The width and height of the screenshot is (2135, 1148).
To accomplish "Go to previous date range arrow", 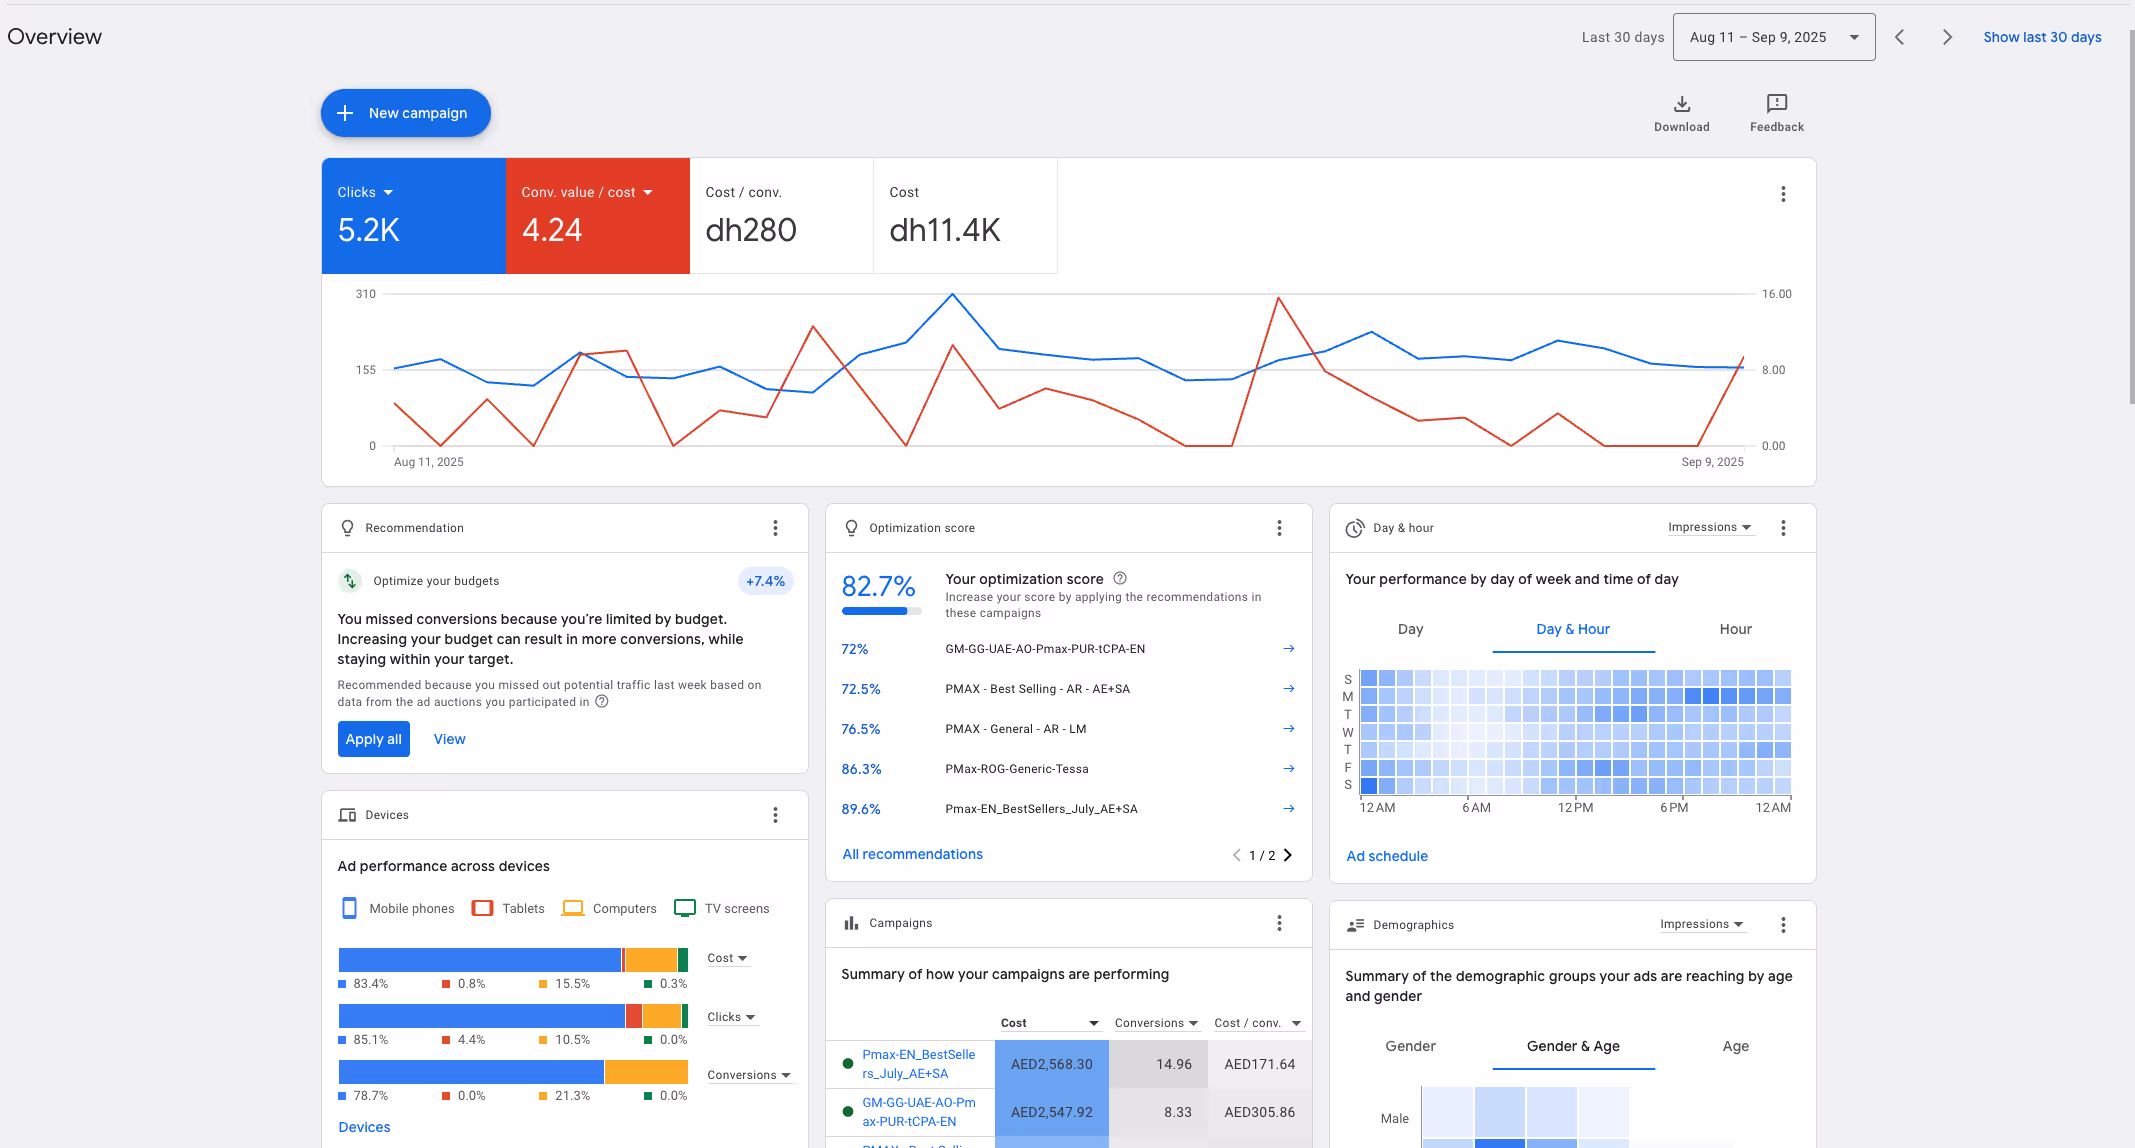I will tap(1899, 37).
